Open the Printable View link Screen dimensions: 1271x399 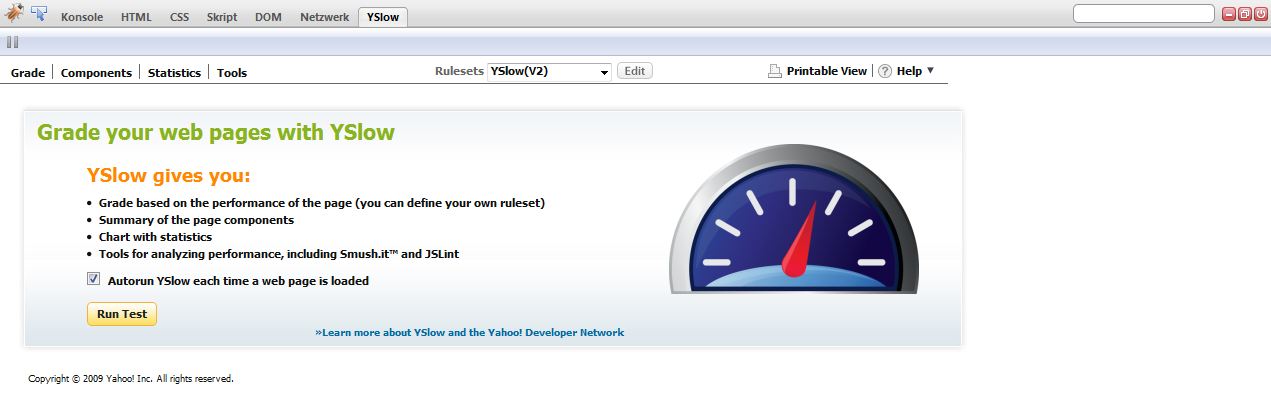point(827,71)
